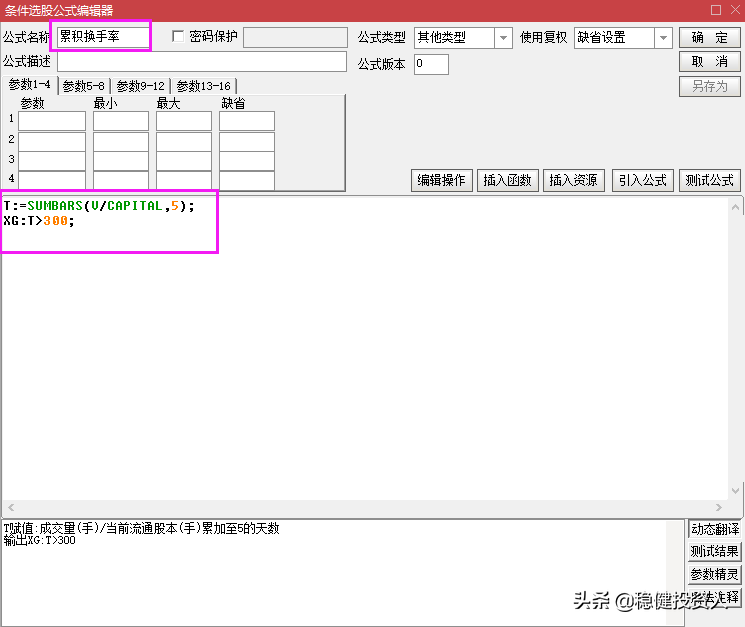Click row 1 缺省 value field

(x=247, y=121)
